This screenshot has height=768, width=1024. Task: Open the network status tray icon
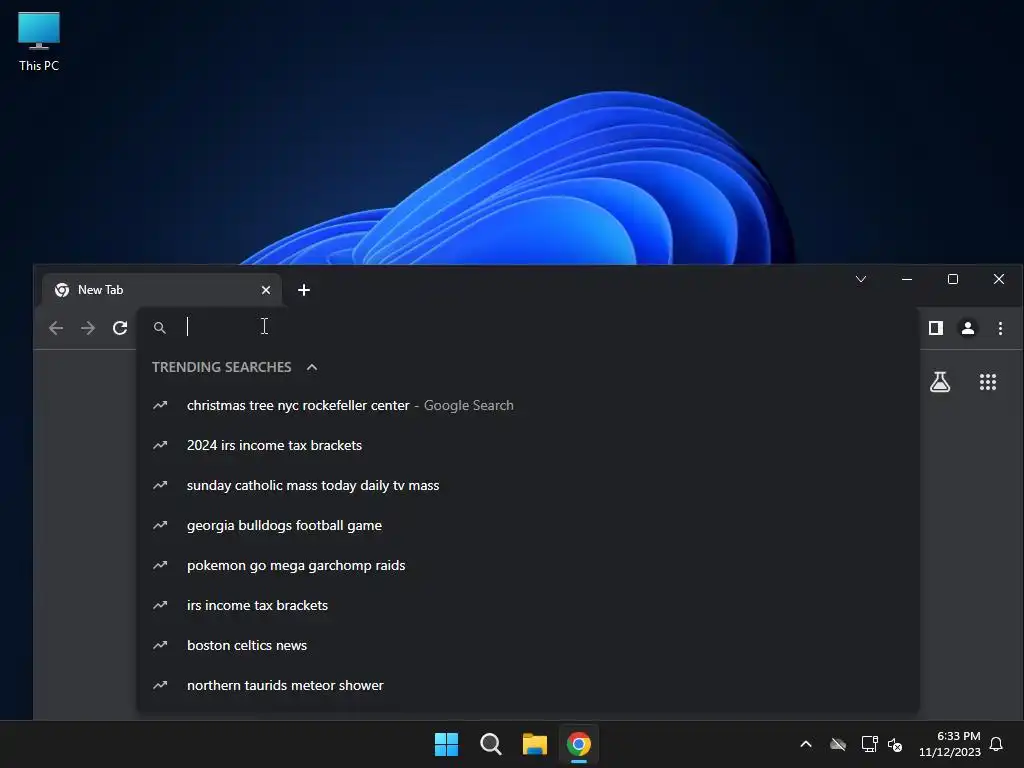[869, 744]
